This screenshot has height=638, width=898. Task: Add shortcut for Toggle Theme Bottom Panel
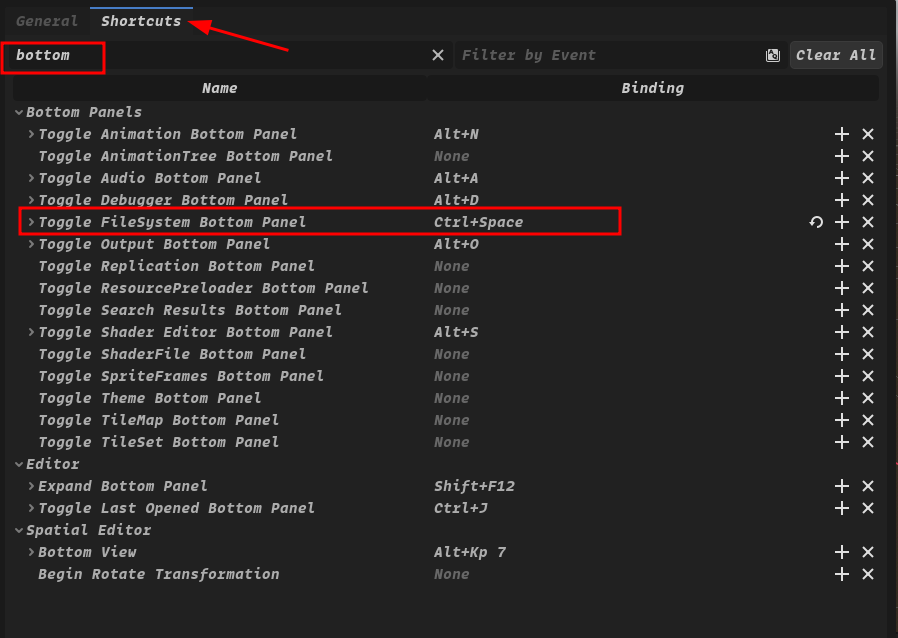coord(842,398)
